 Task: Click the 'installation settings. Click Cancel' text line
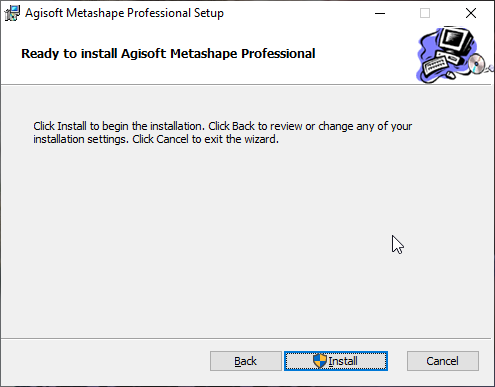point(156,139)
